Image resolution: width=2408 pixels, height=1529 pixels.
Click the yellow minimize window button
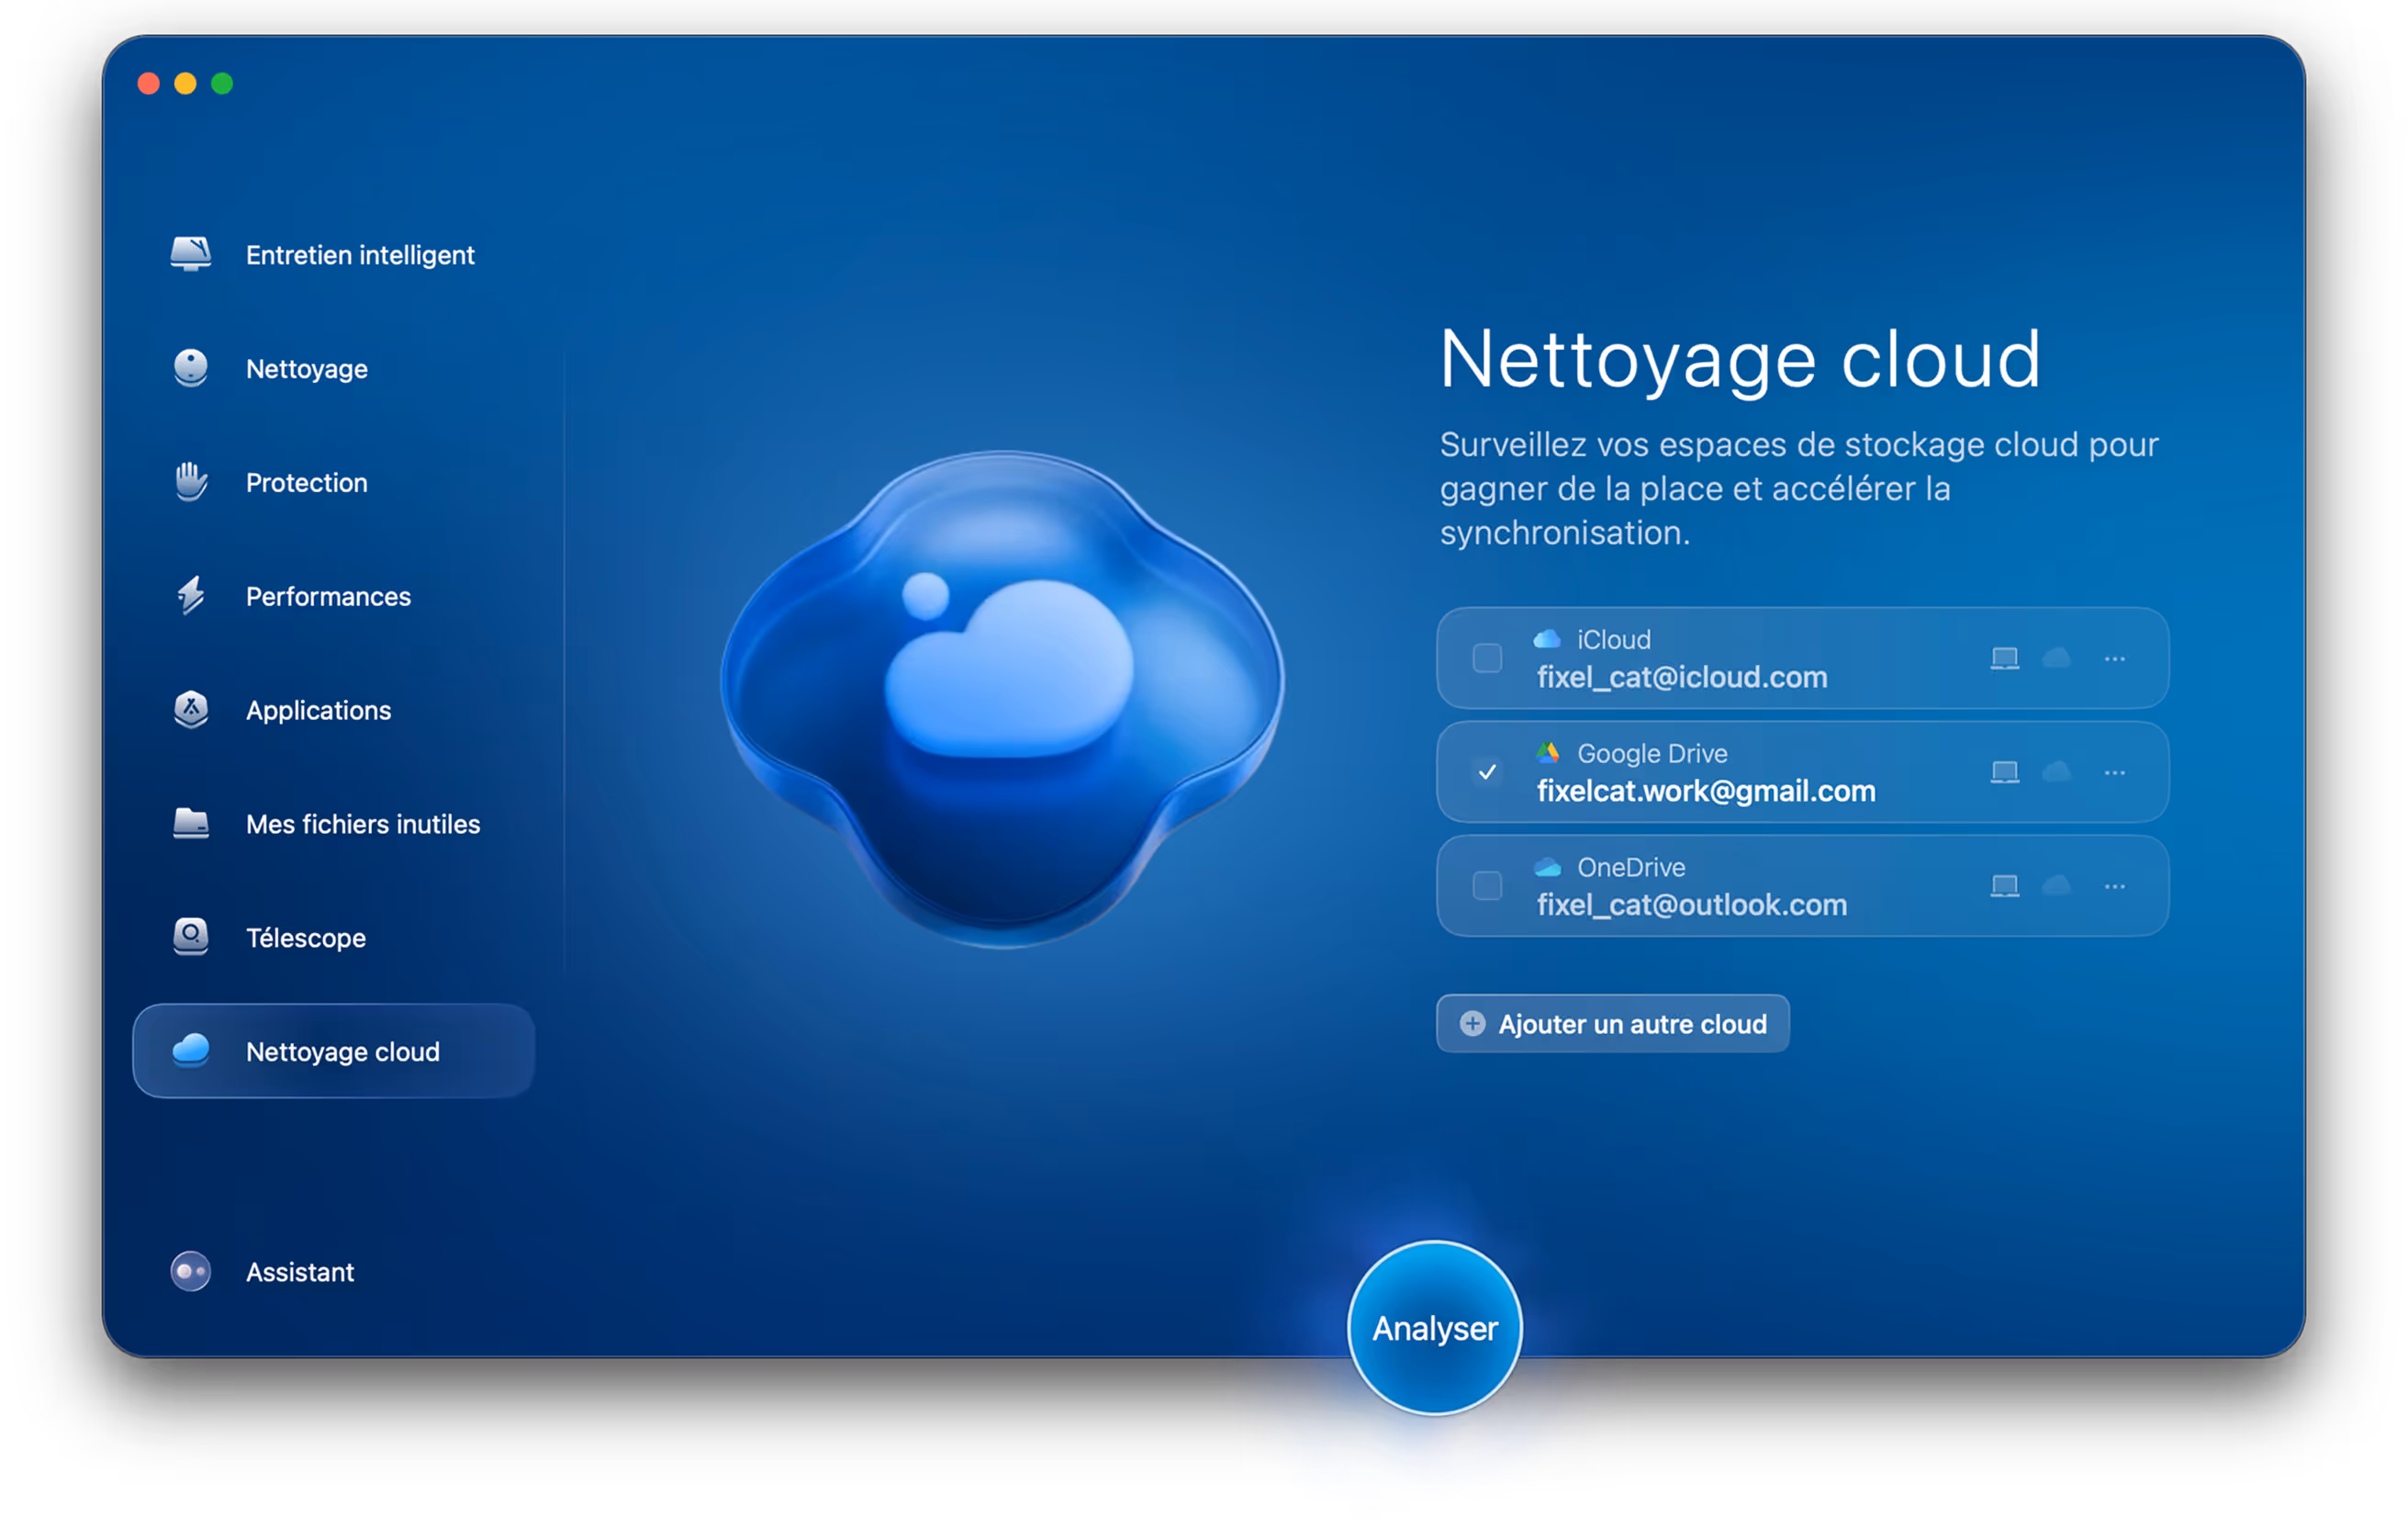pos(185,83)
